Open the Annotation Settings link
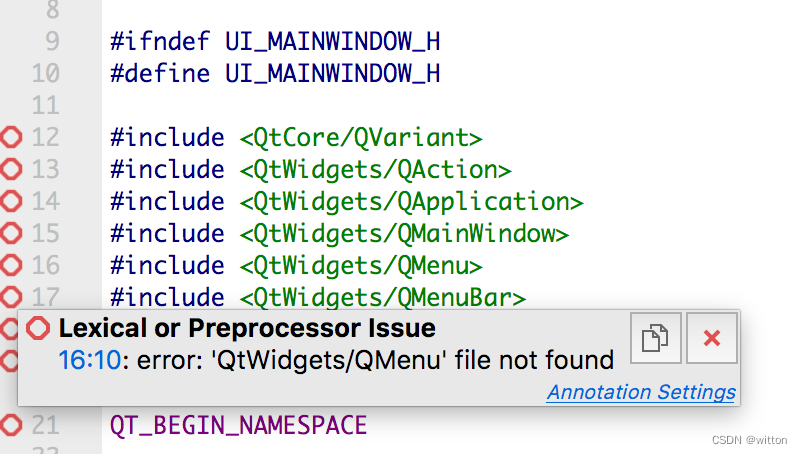 (x=641, y=392)
